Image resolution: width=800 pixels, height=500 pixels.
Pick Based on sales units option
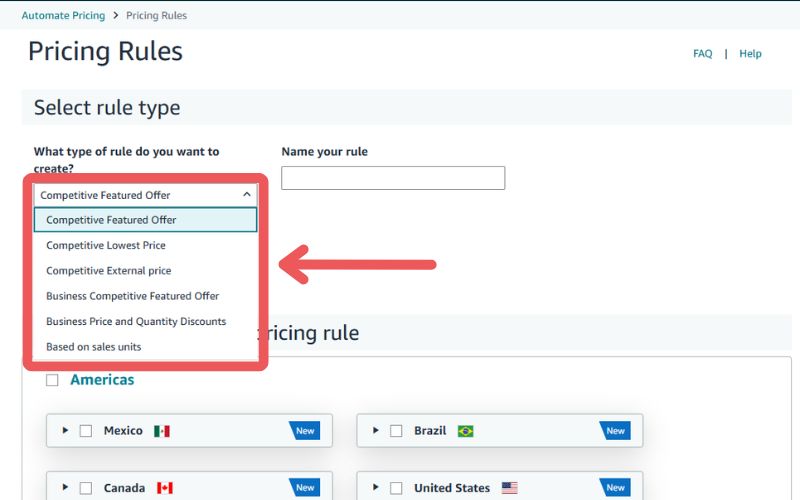[x=145, y=347]
